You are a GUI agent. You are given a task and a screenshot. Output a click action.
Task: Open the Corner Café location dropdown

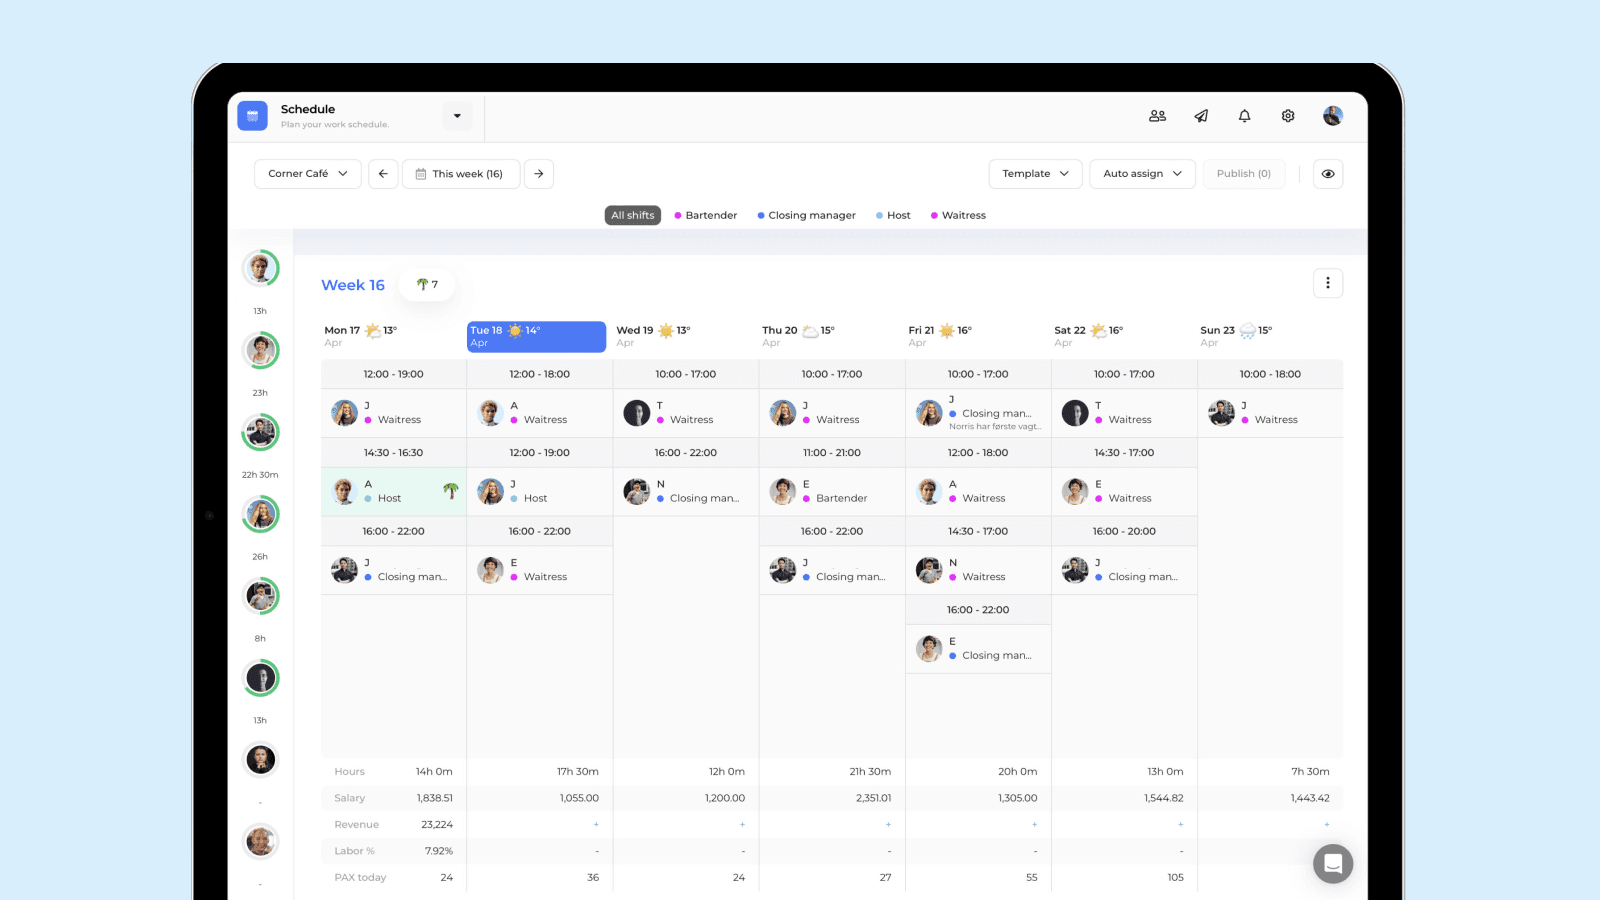pyautogui.click(x=307, y=173)
